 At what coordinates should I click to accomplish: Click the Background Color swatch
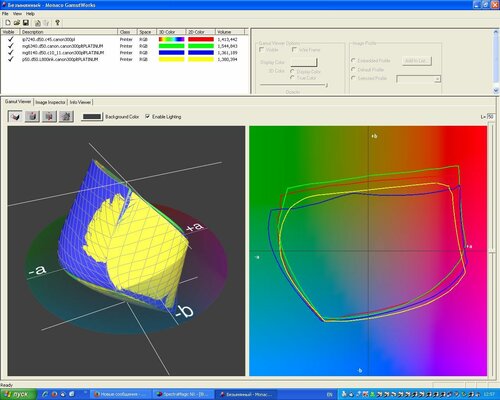(x=92, y=117)
